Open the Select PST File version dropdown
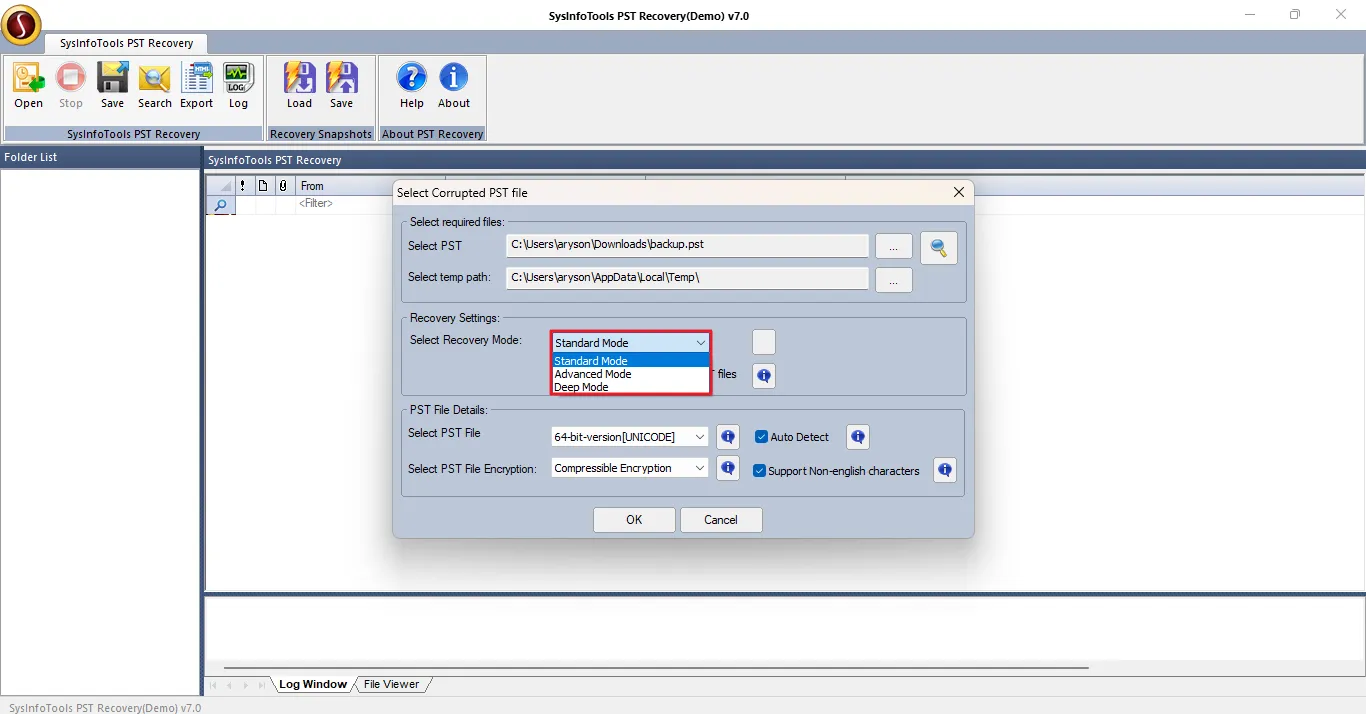The height and width of the screenshot is (714, 1366). (x=630, y=437)
